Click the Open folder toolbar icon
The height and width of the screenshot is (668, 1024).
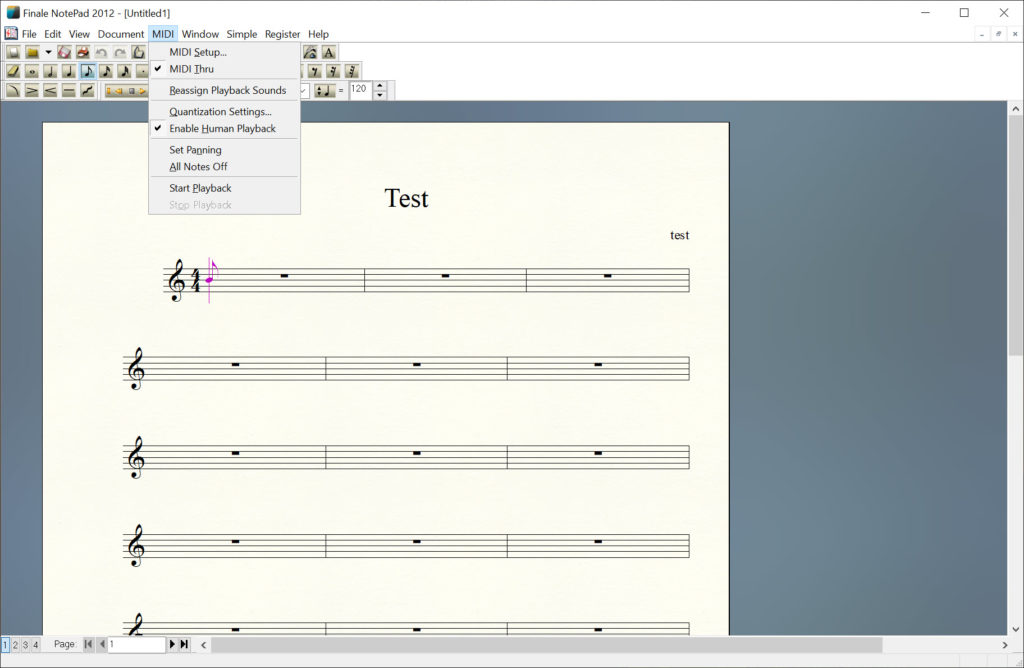tap(32, 52)
